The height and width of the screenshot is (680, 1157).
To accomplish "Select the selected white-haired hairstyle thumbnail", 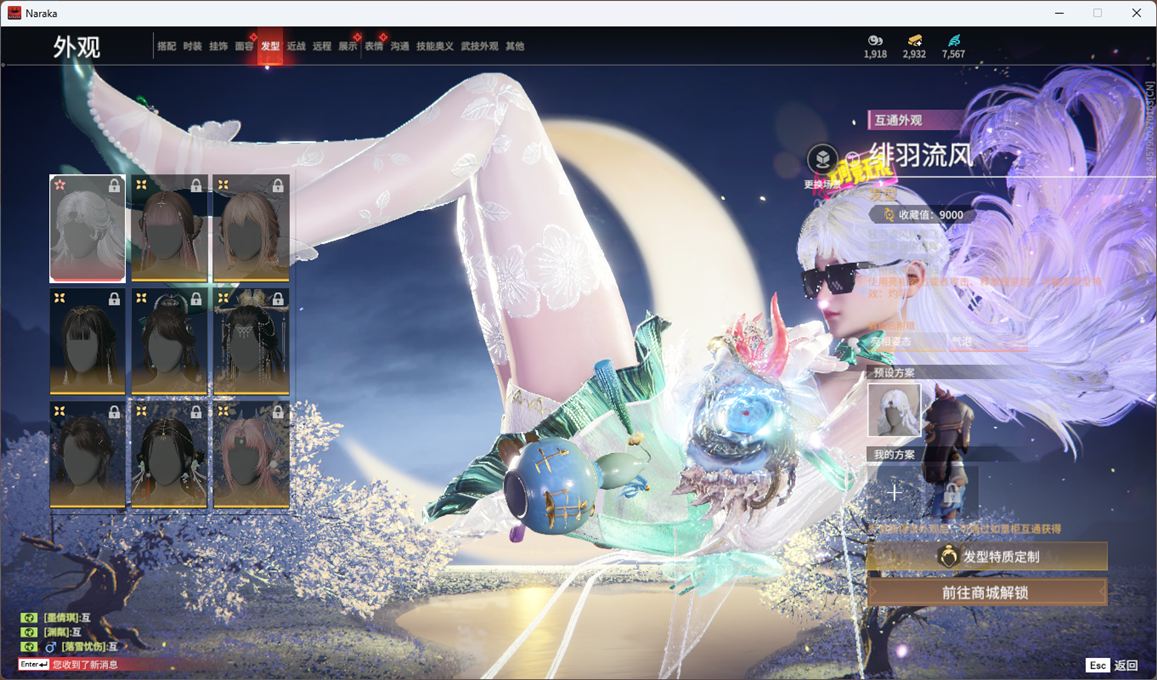I will pos(87,229).
